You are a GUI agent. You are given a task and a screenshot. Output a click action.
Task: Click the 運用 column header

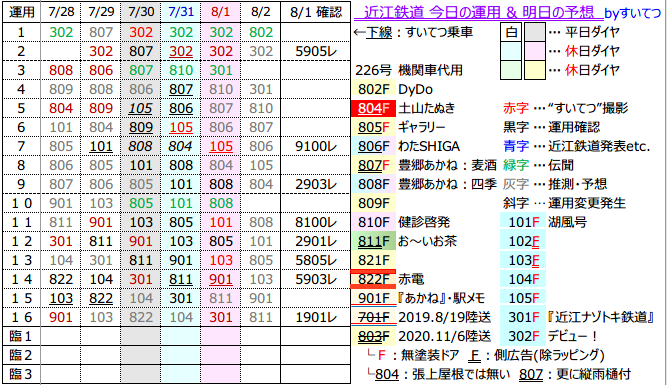click(x=22, y=12)
